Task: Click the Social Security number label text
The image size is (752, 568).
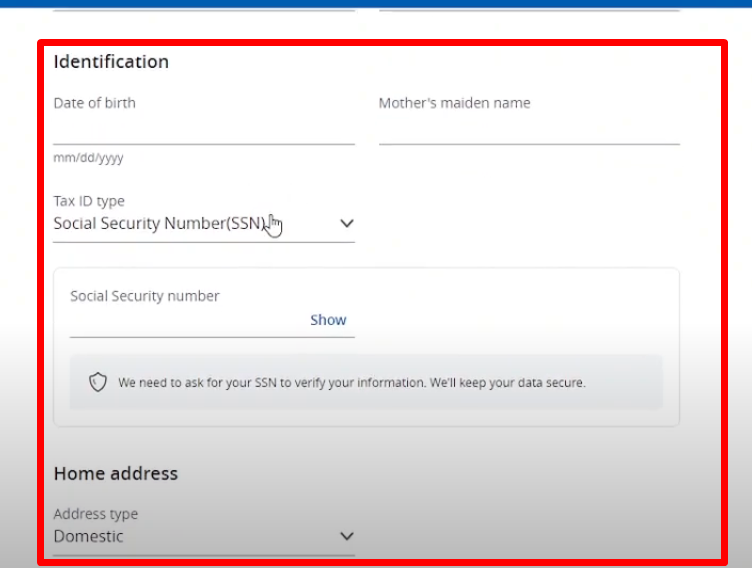Action: click(145, 296)
